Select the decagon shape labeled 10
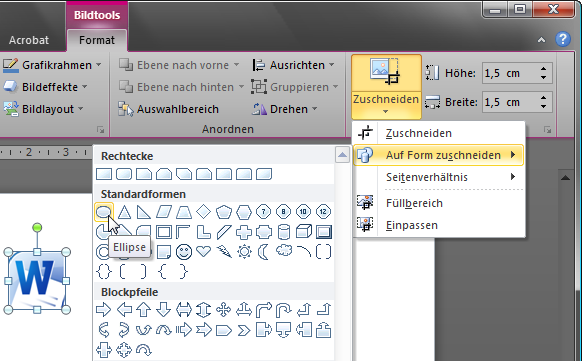This screenshot has height=361, width=582. click(303, 212)
